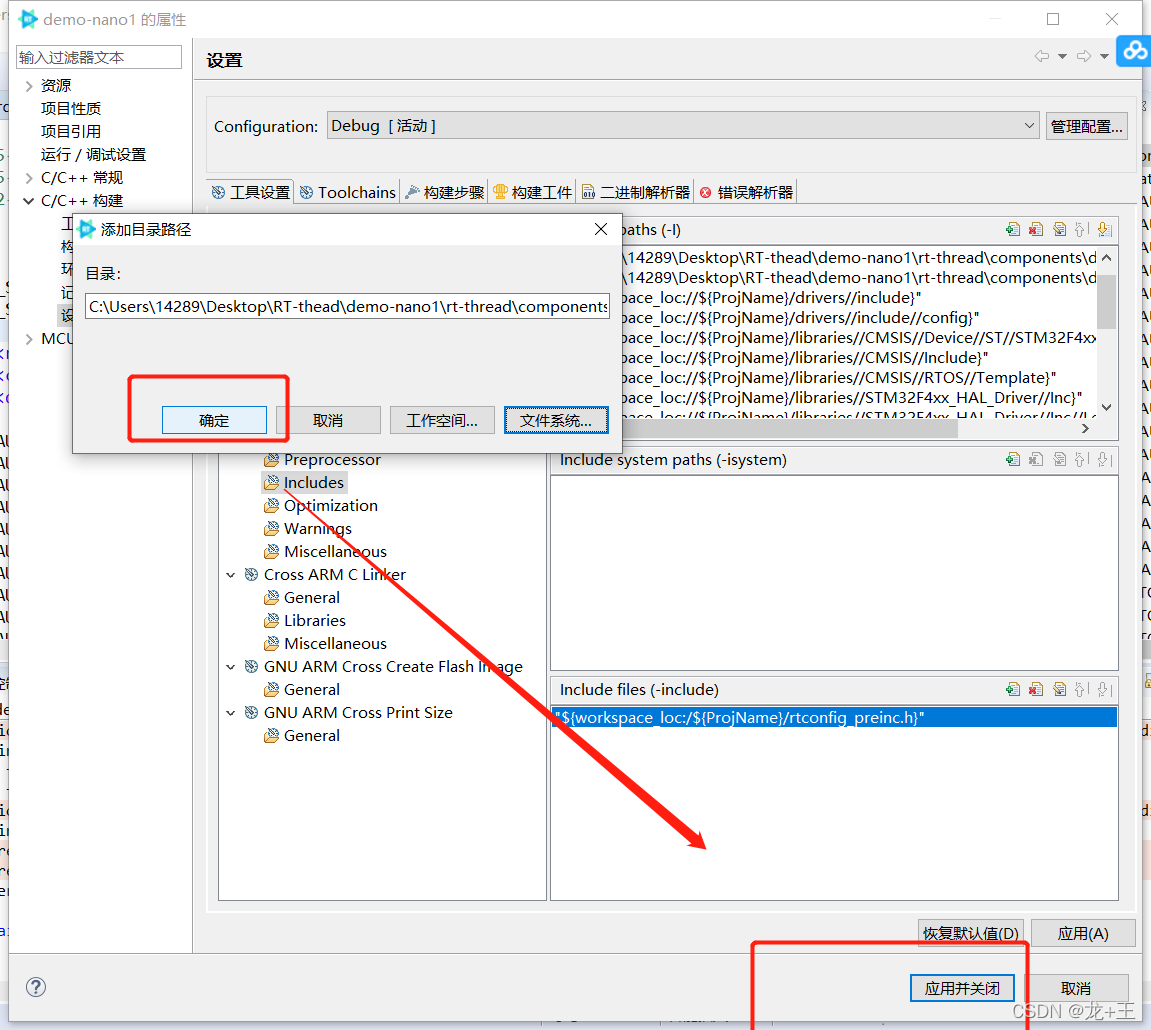Open forward history dropdown arrow
Screen dimensions: 1151x1030
(x=1104, y=57)
